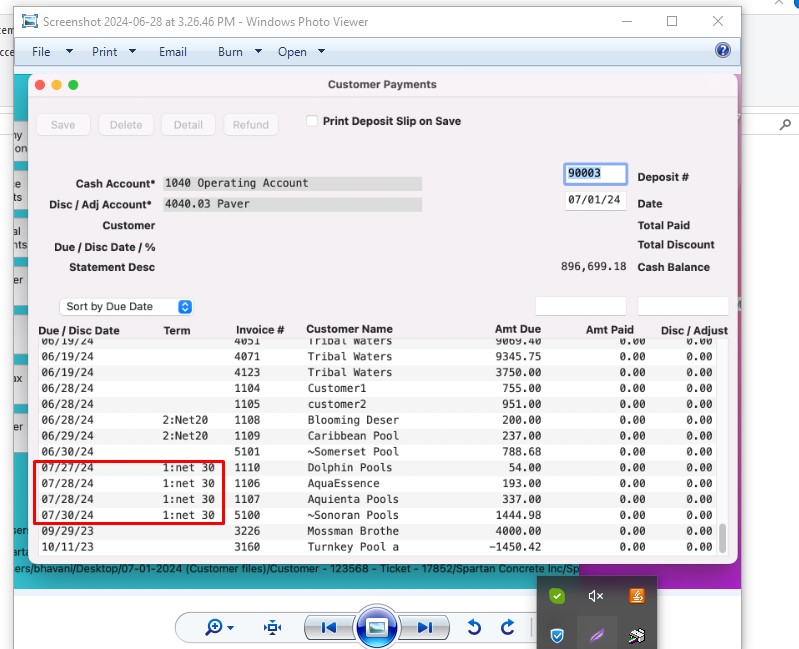The height and width of the screenshot is (649, 799).
Task: Click the actual size fit icon
Action: (x=272, y=627)
